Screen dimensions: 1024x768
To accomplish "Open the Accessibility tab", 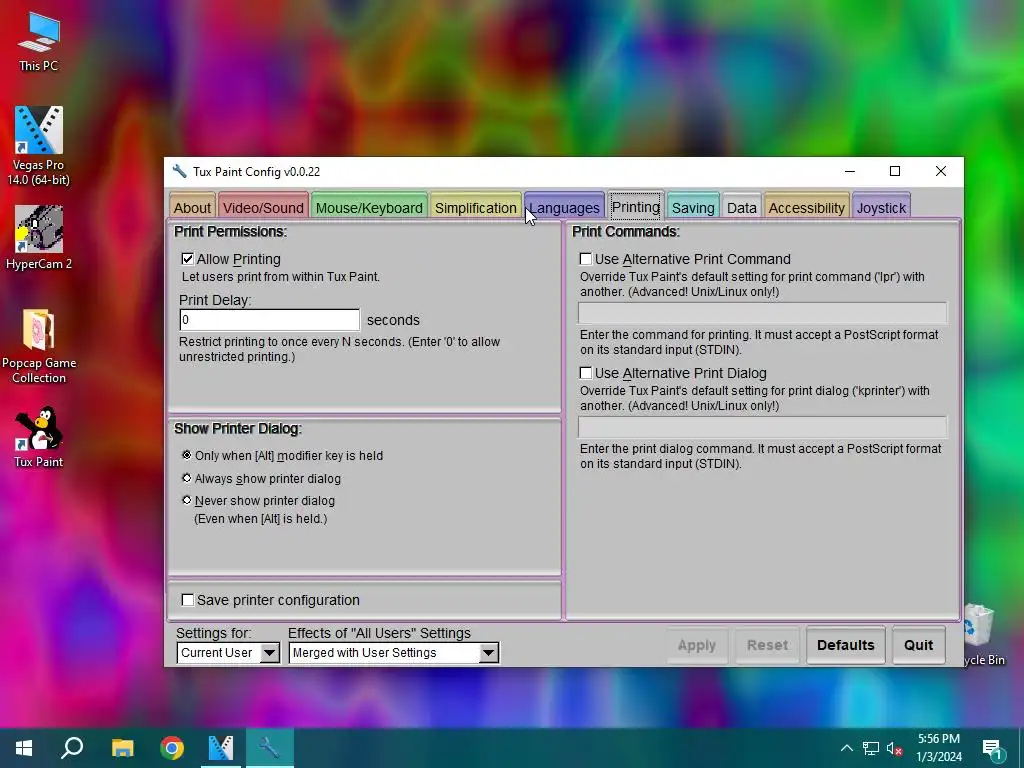I will [x=807, y=207].
